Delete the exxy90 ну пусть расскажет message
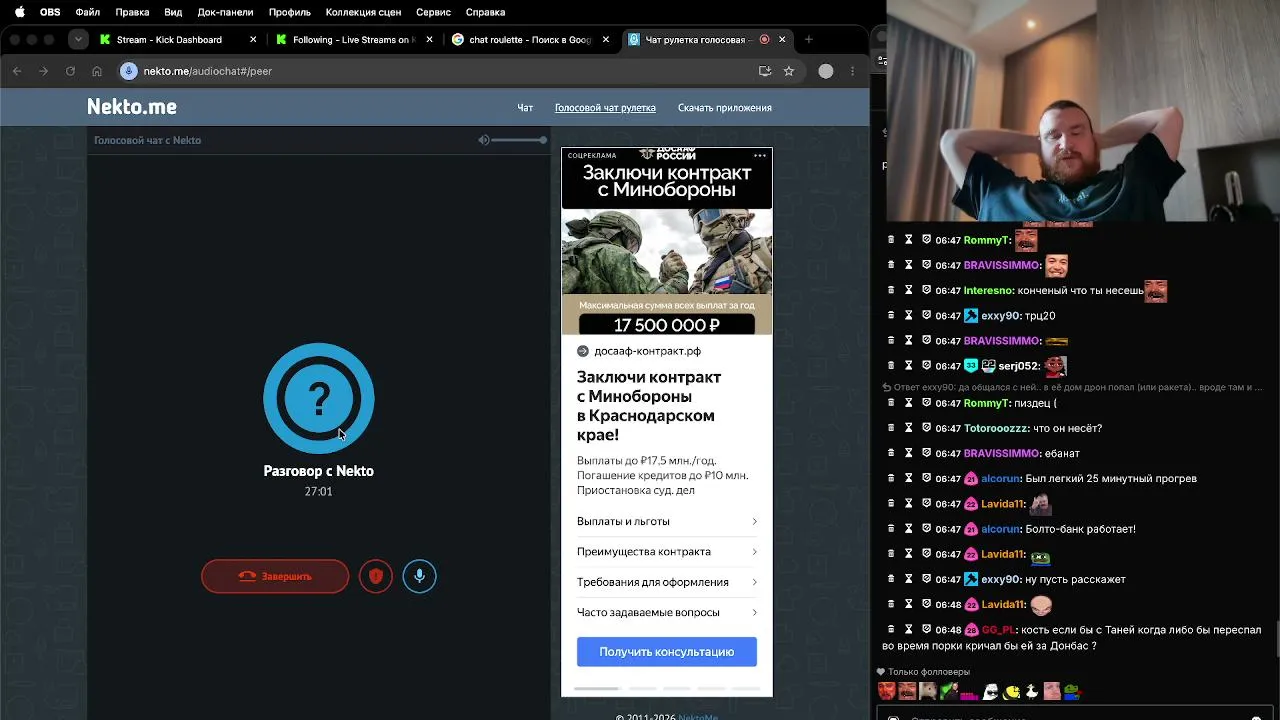The image size is (1280, 720). tap(891, 579)
